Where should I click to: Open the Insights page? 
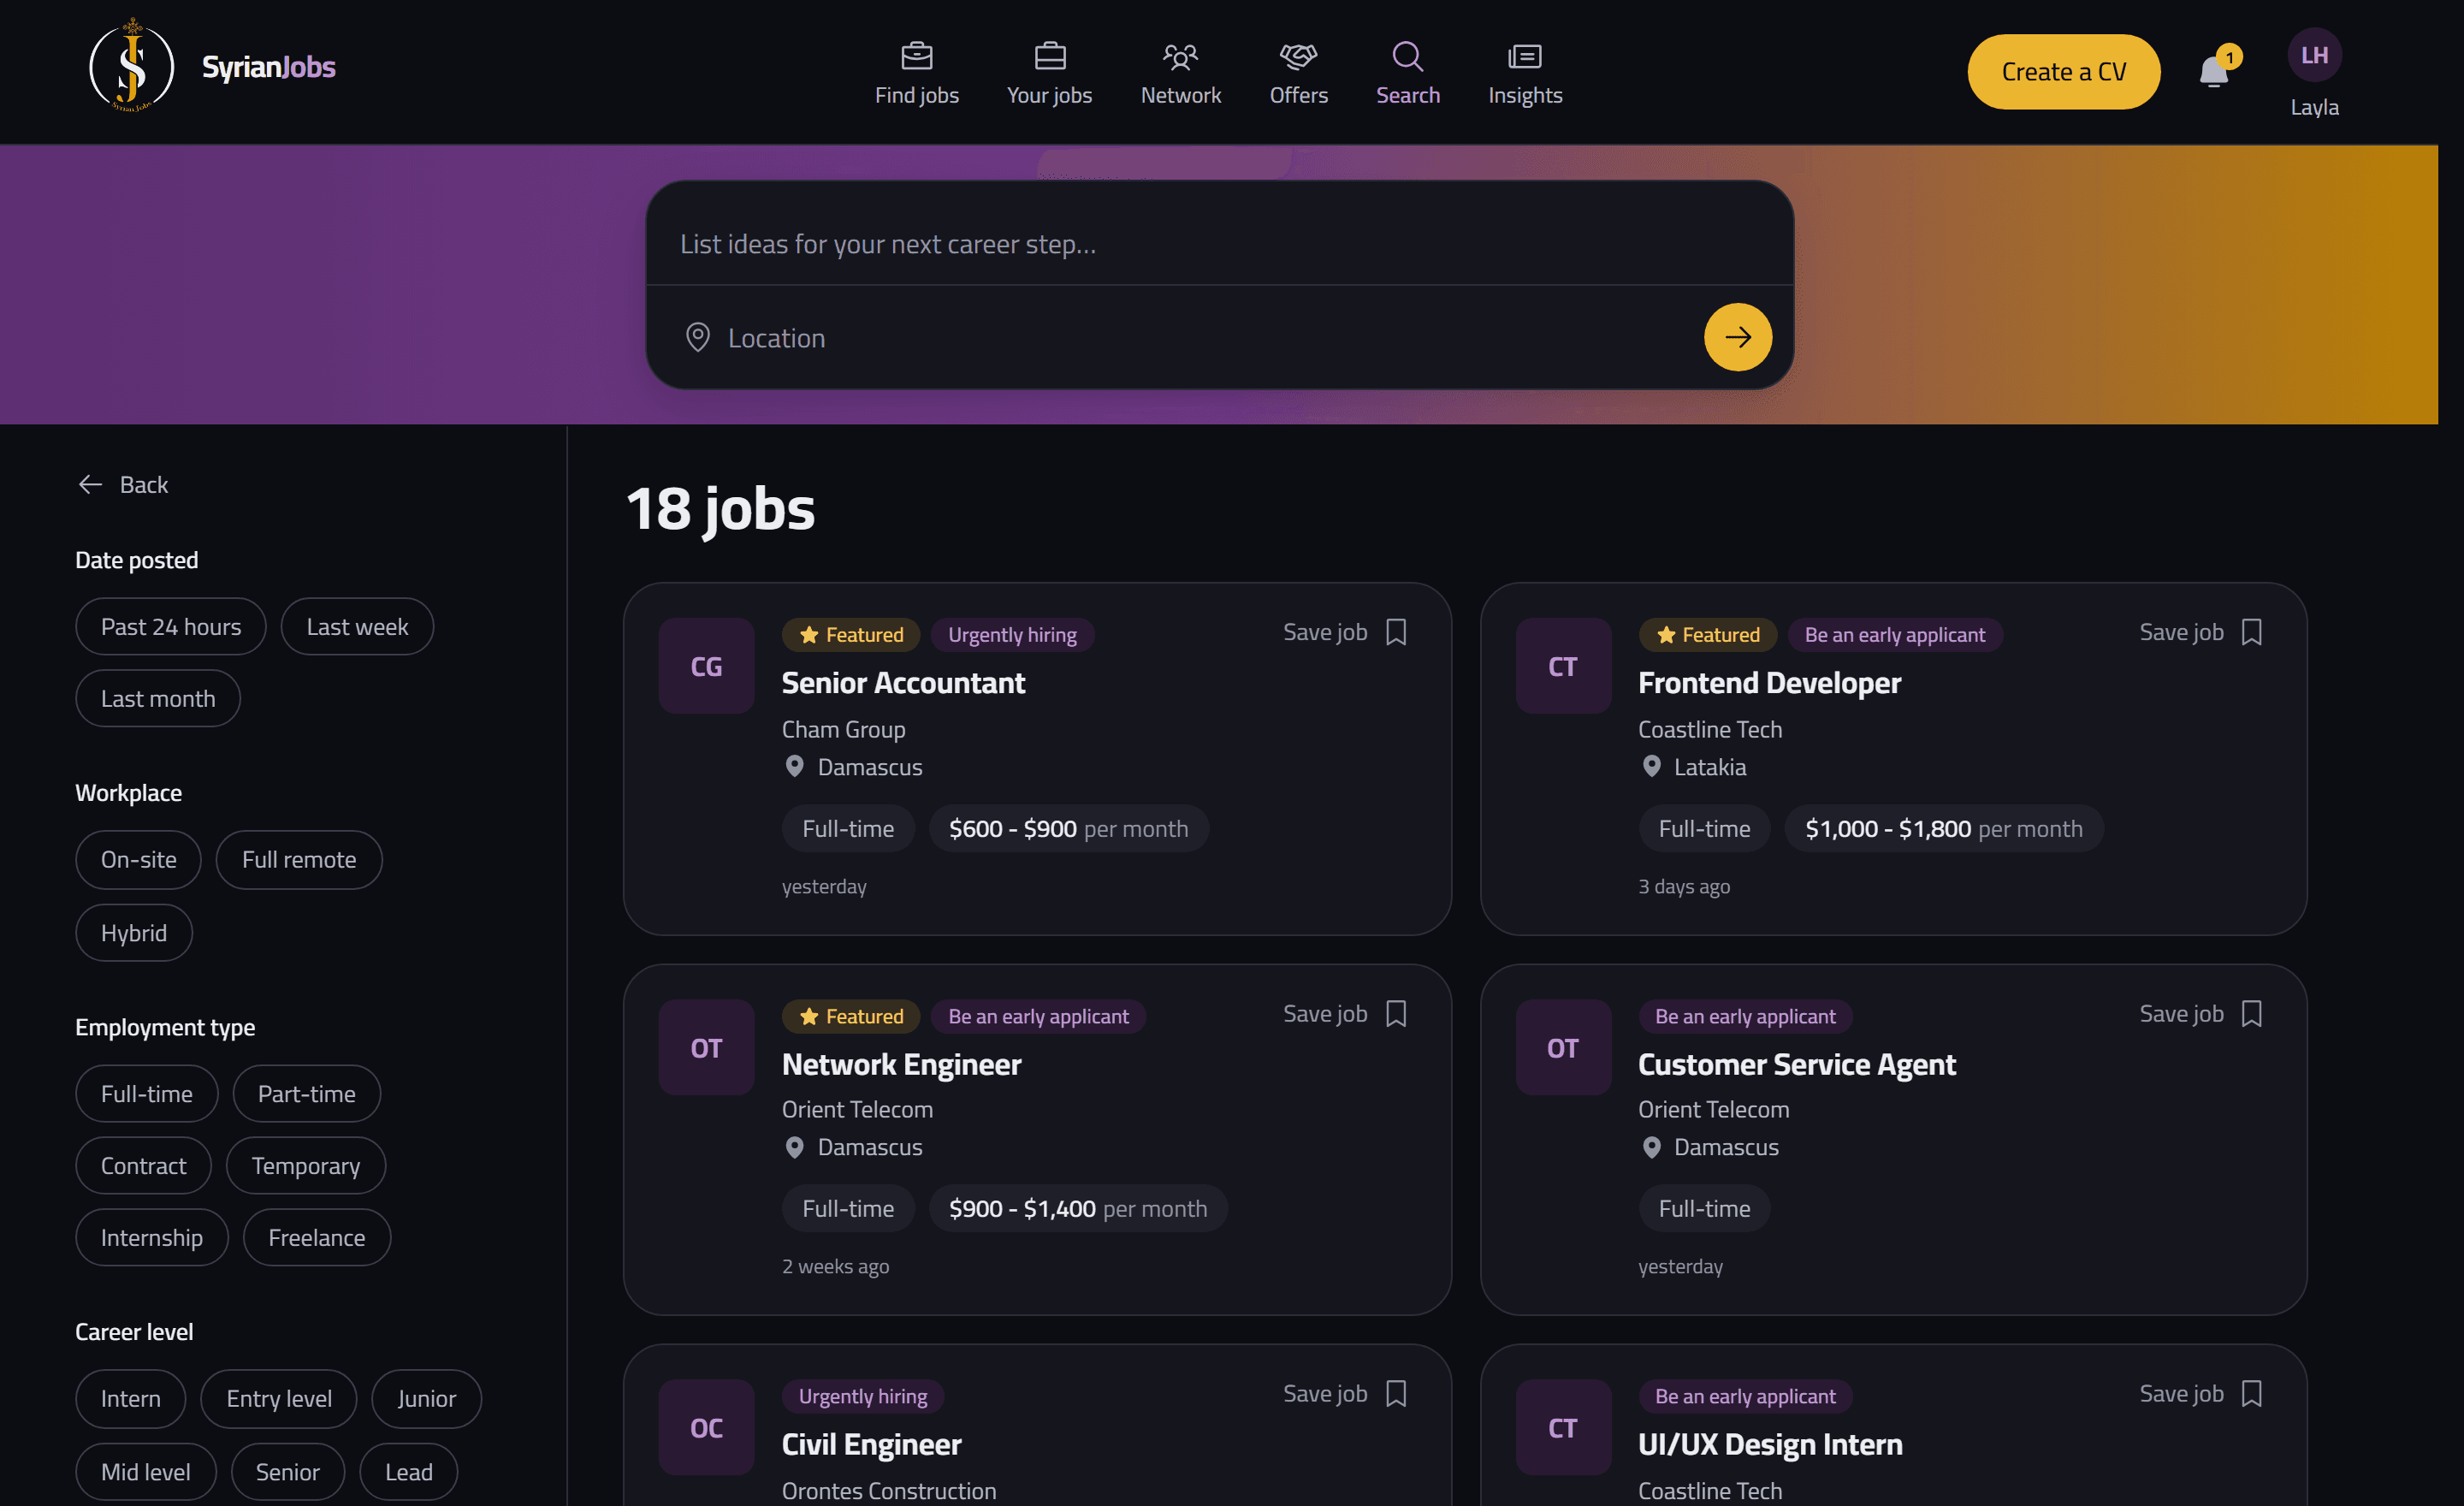1524,73
